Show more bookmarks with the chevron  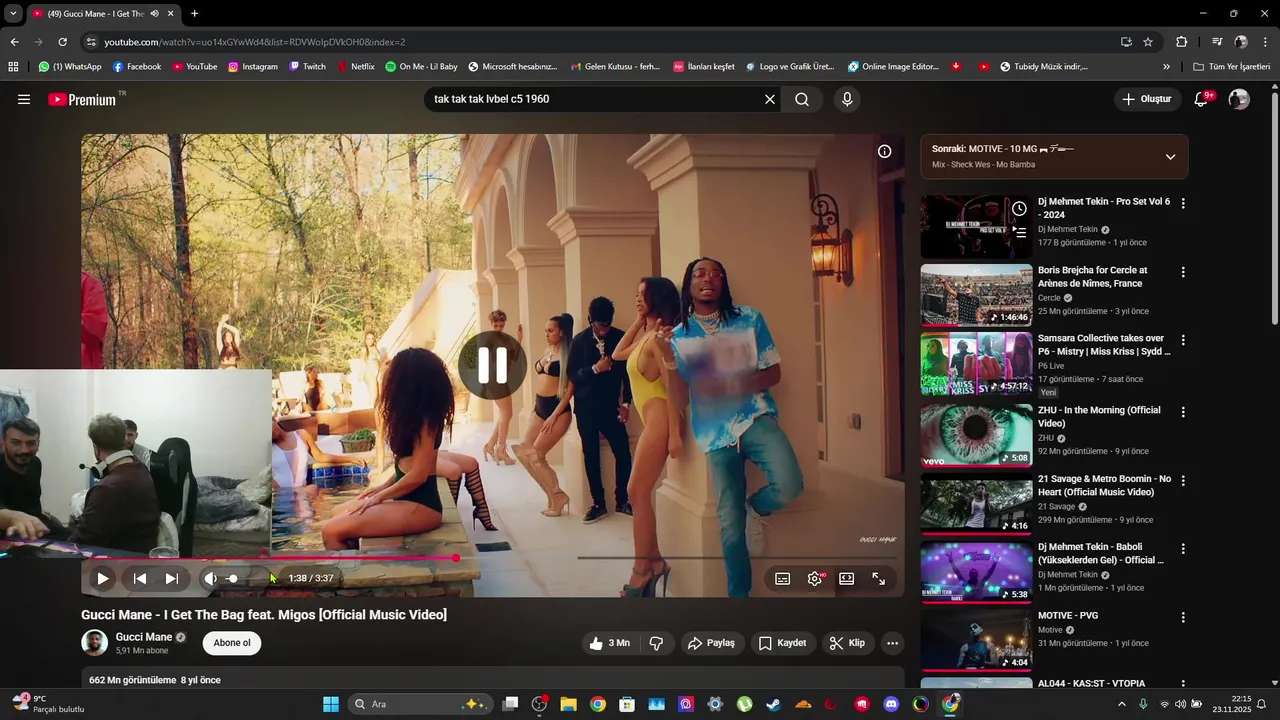(x=1166, y=67)
